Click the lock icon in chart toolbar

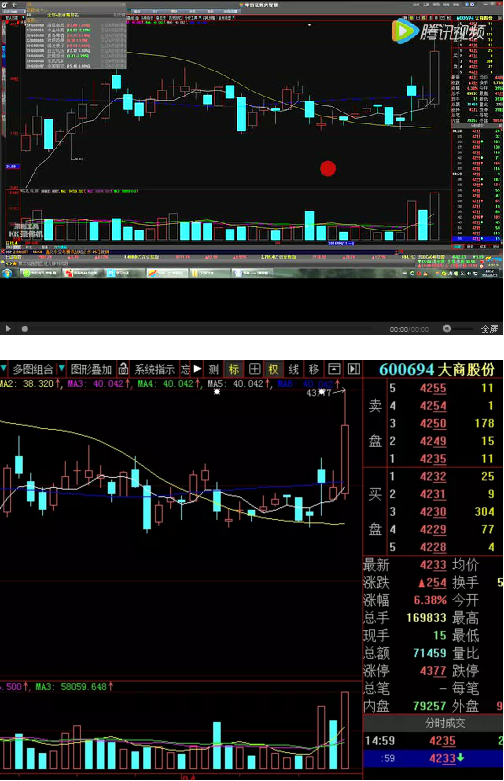123,369
